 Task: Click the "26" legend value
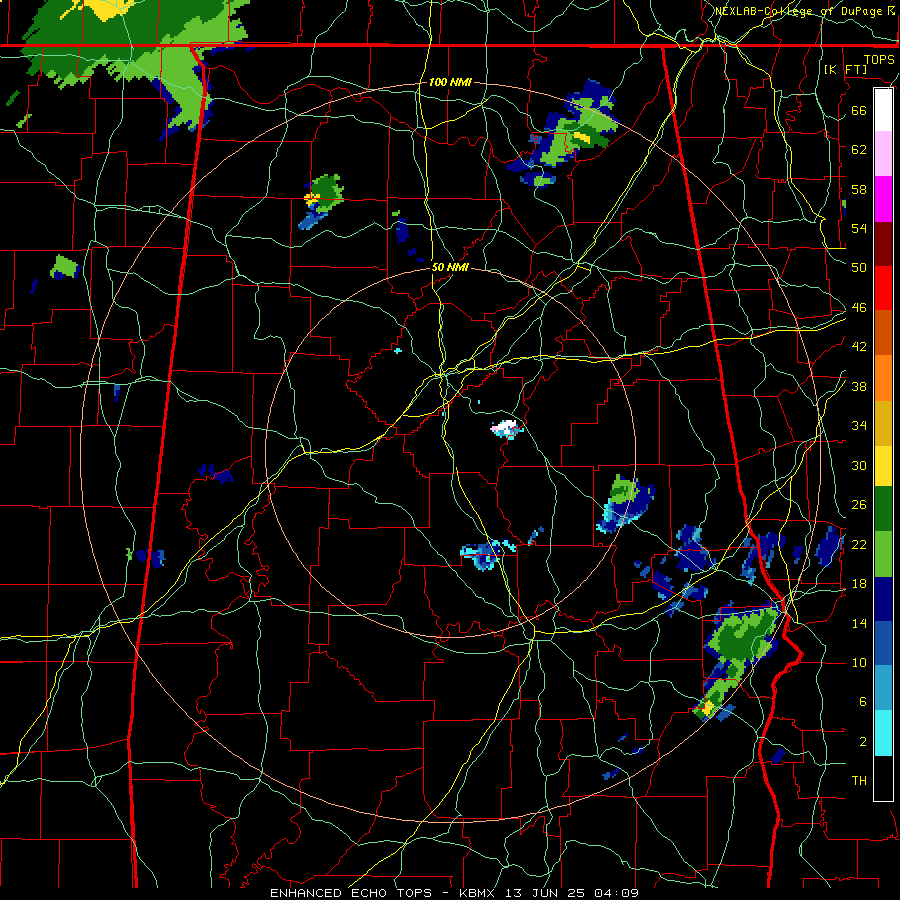(859, 505)
